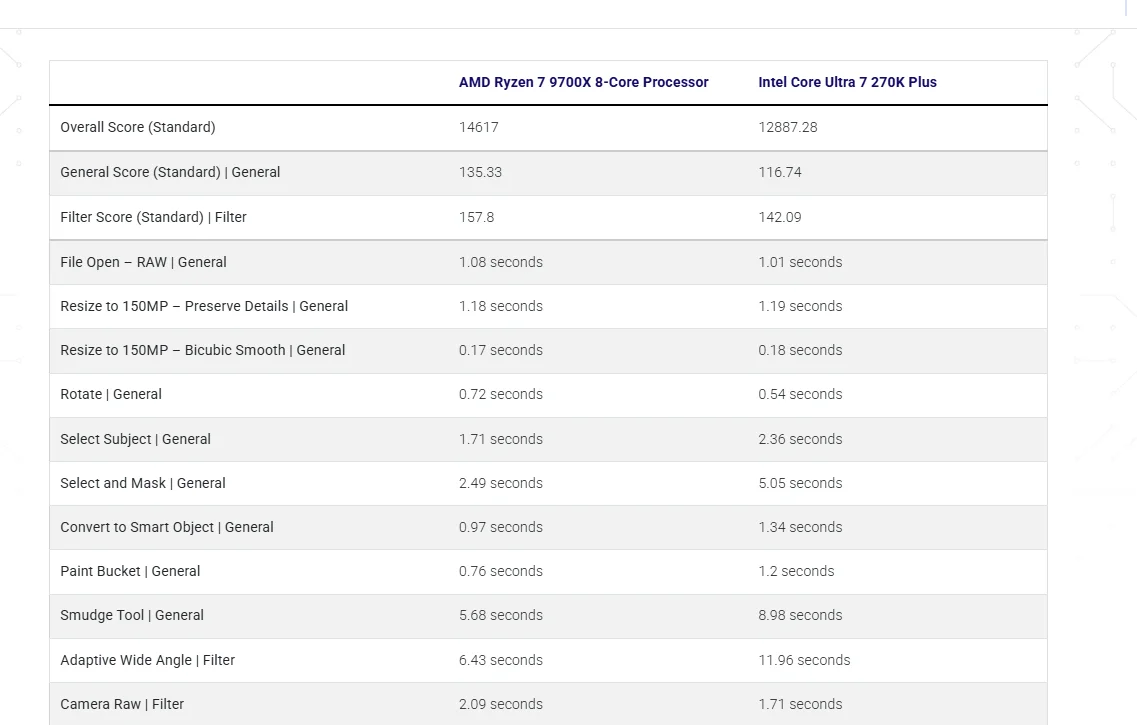The image size is (1137, 725).
Task: Click the 1.18 seconds cell
Action: pos(500,306)
